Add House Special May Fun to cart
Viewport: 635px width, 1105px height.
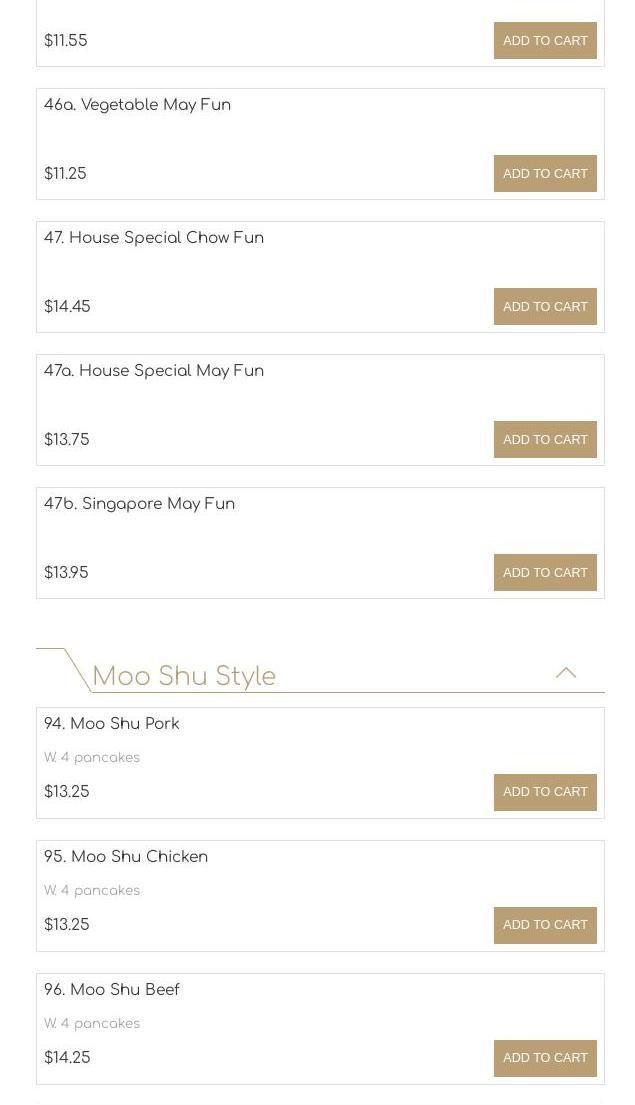click(545, 440)
